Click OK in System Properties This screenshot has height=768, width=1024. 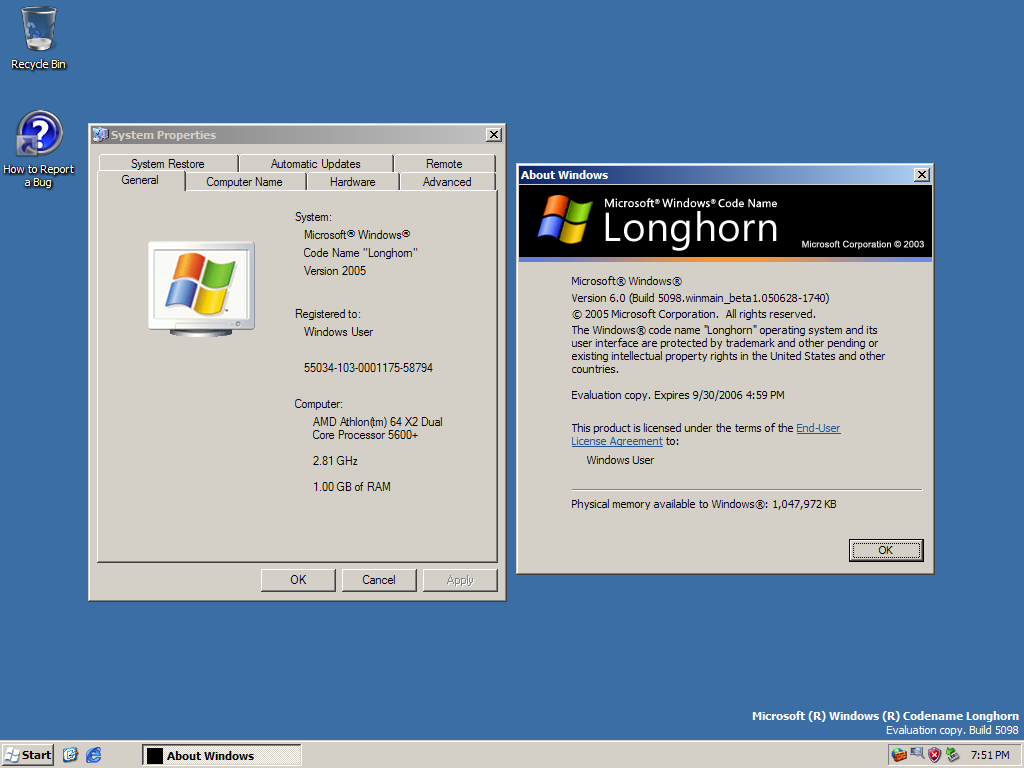pyautogui.click(x=298, y=580)
